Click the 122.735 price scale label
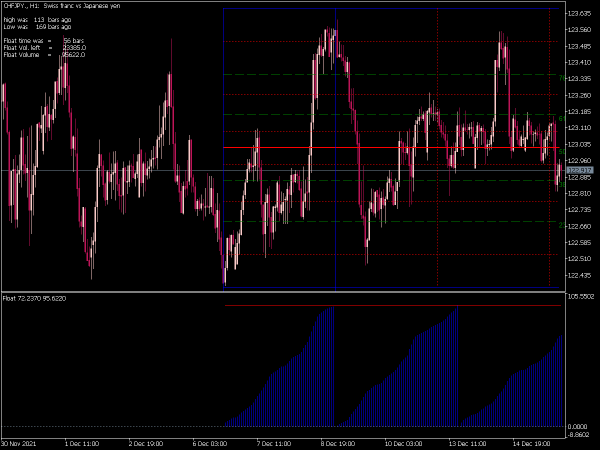Screen dimensions: 600x450 point(579,210)
